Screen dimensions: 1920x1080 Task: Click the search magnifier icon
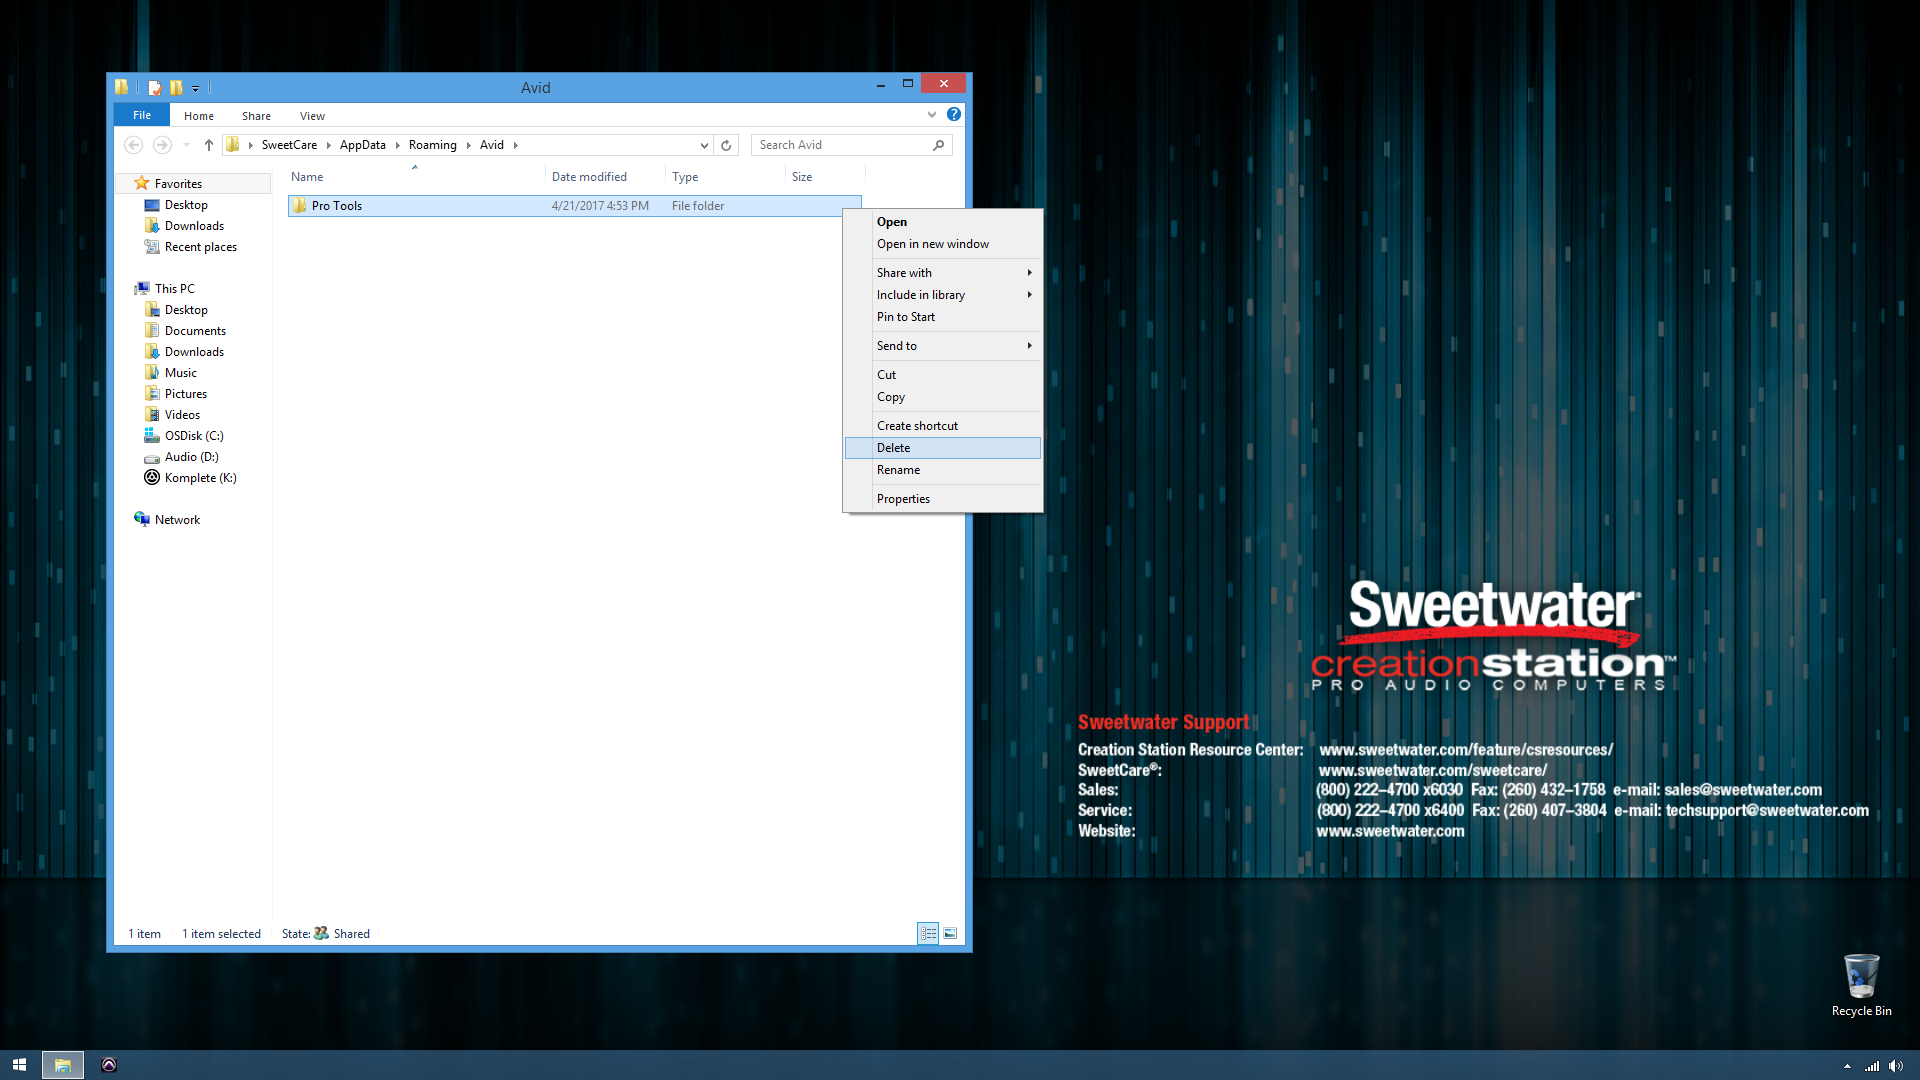point(938,145)
